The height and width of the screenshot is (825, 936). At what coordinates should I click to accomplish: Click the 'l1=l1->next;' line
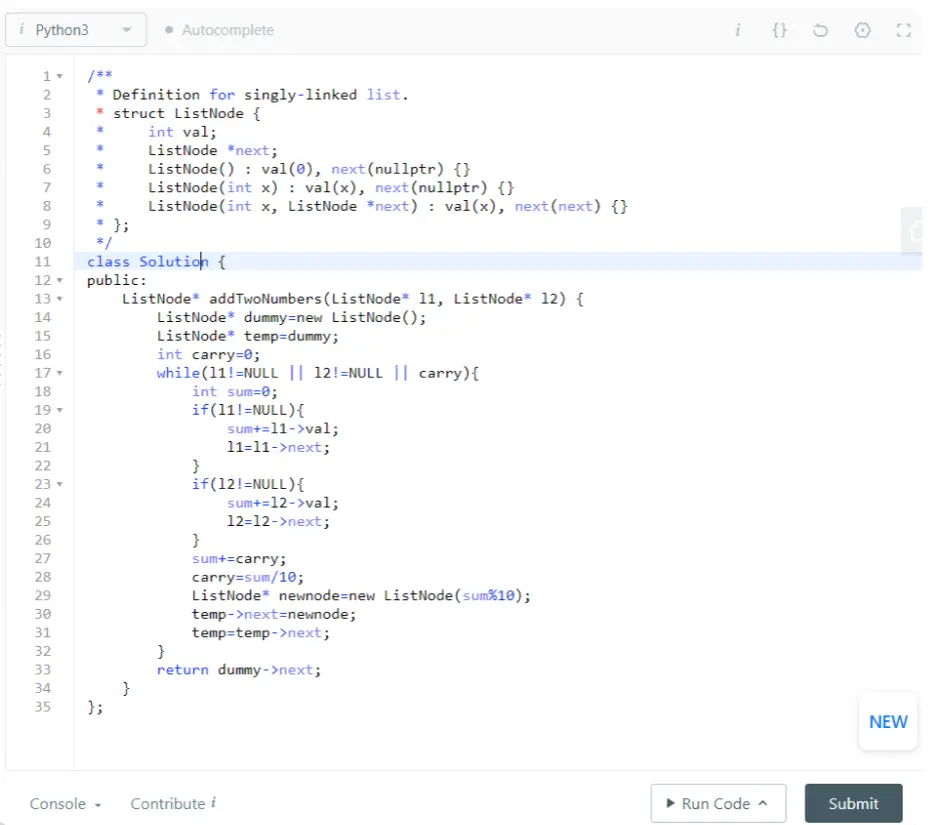[x=278, y=447]
